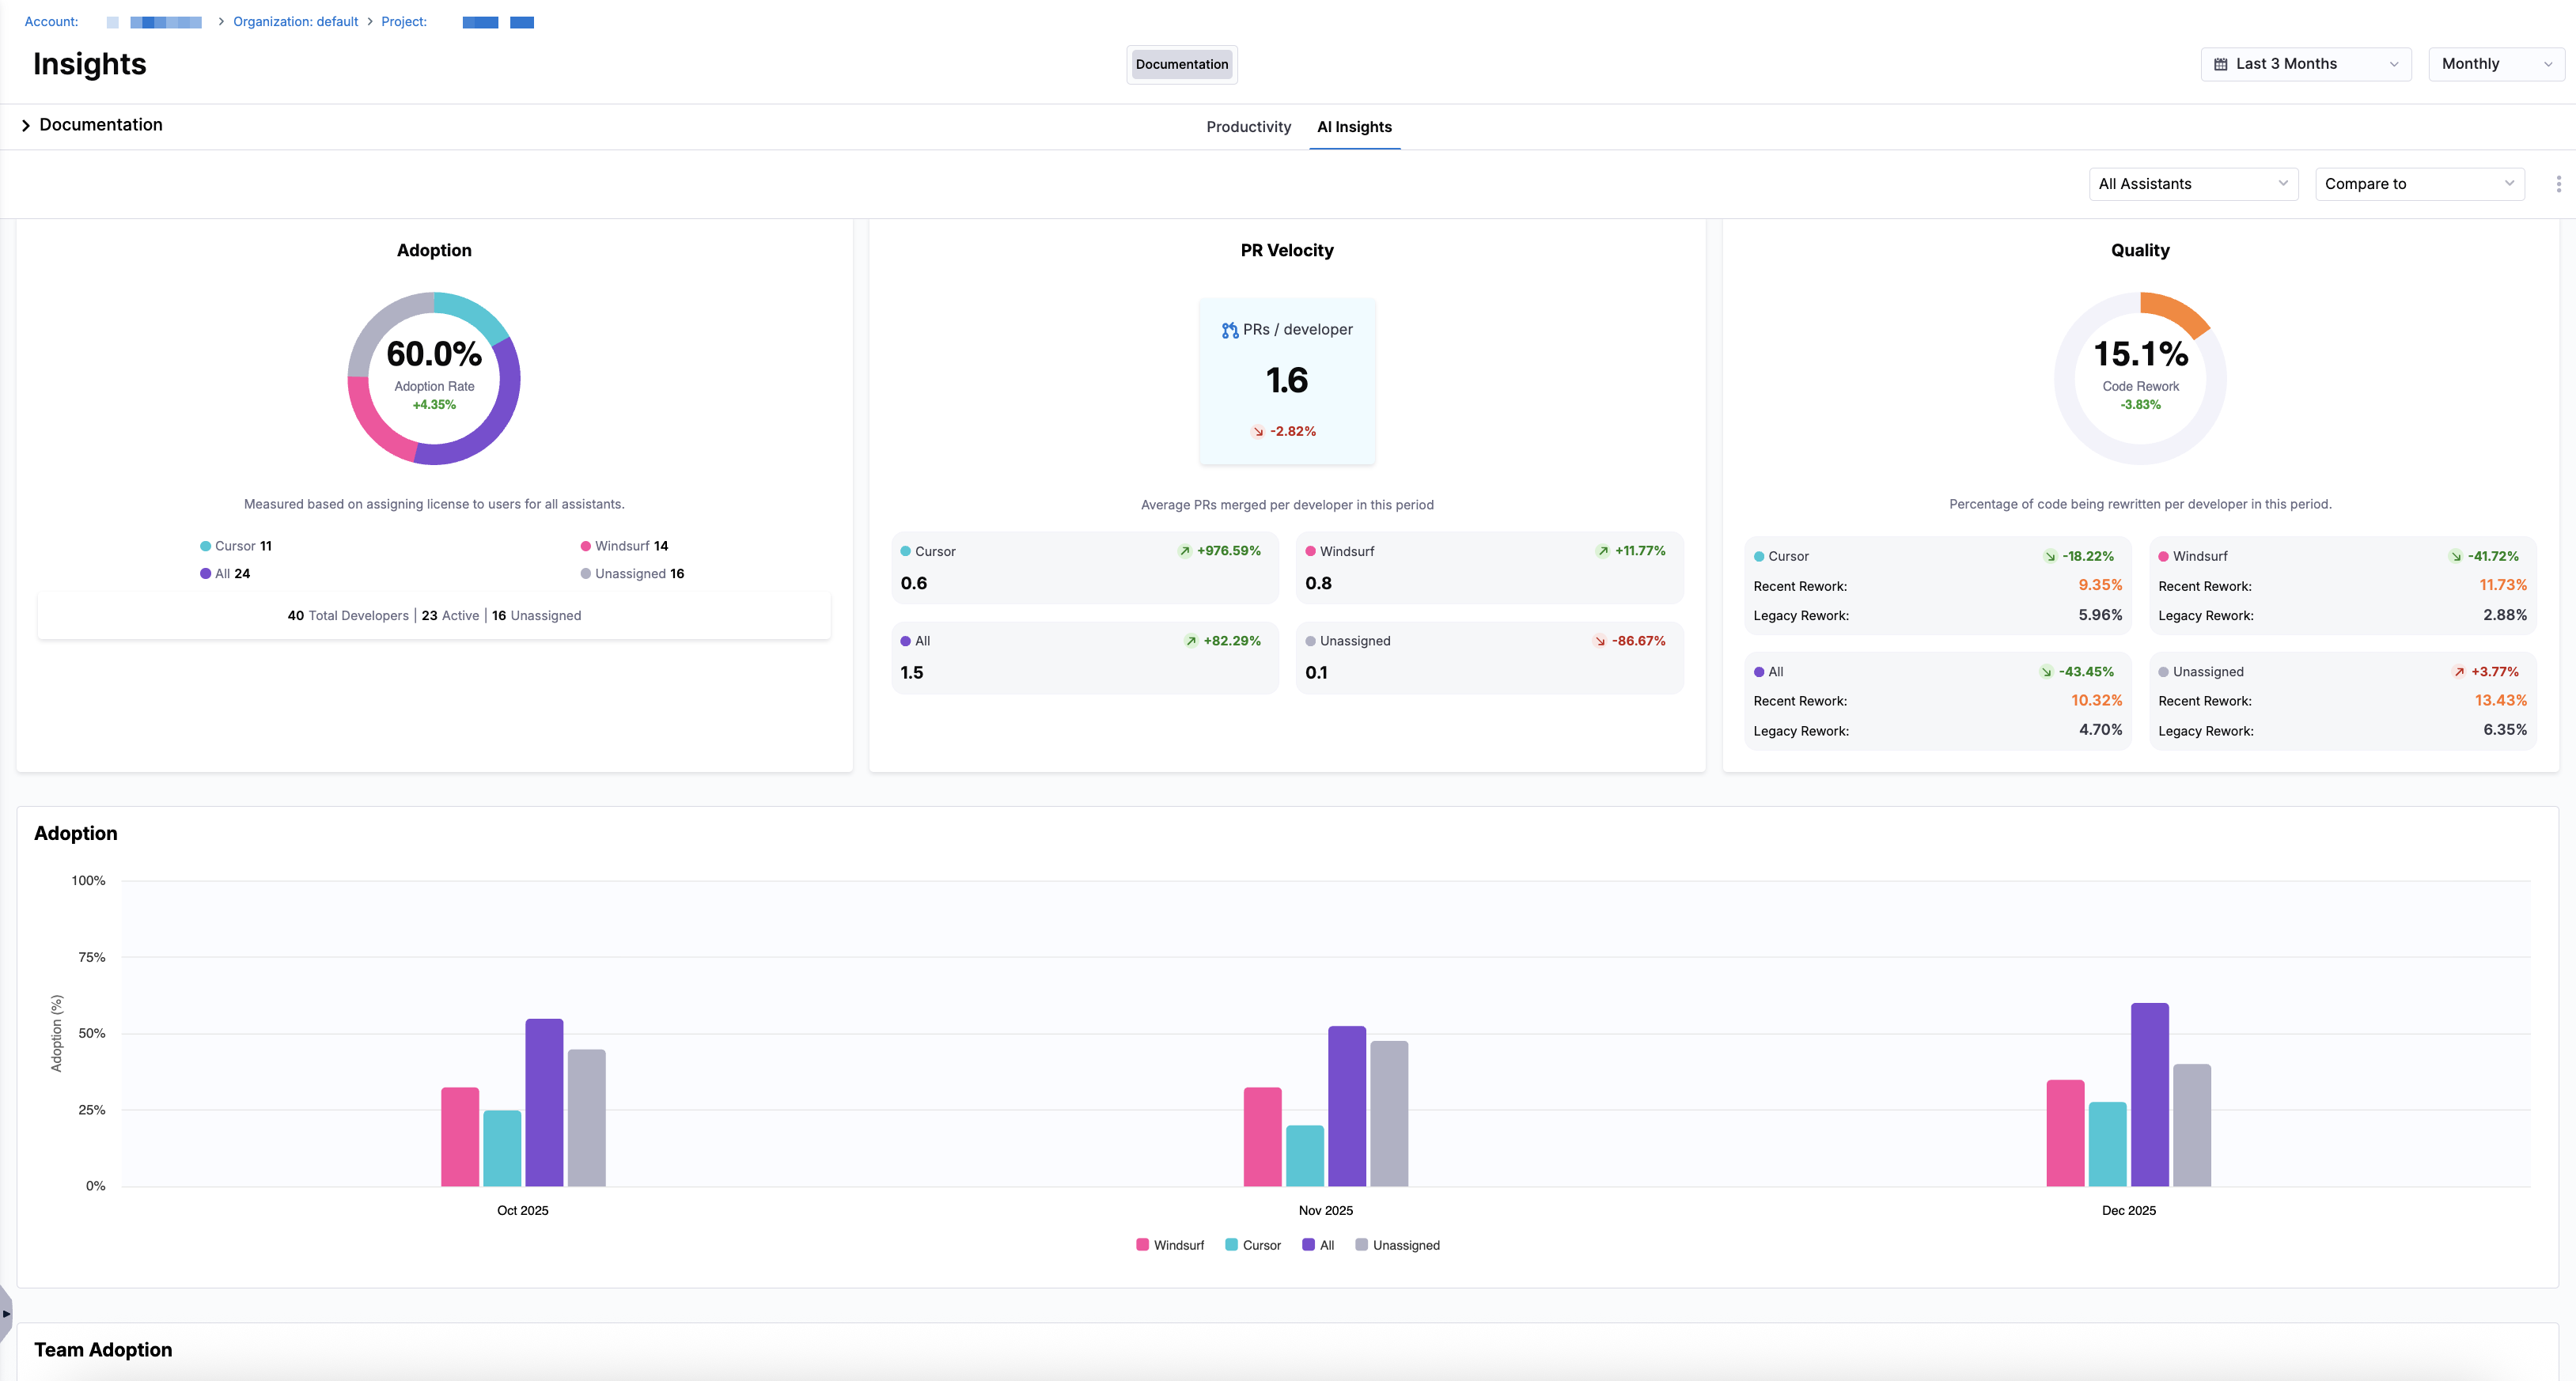The image size is (2576, 1381).
Task: Select the AI Insights tab
Action: click(x=1354, y=127)
